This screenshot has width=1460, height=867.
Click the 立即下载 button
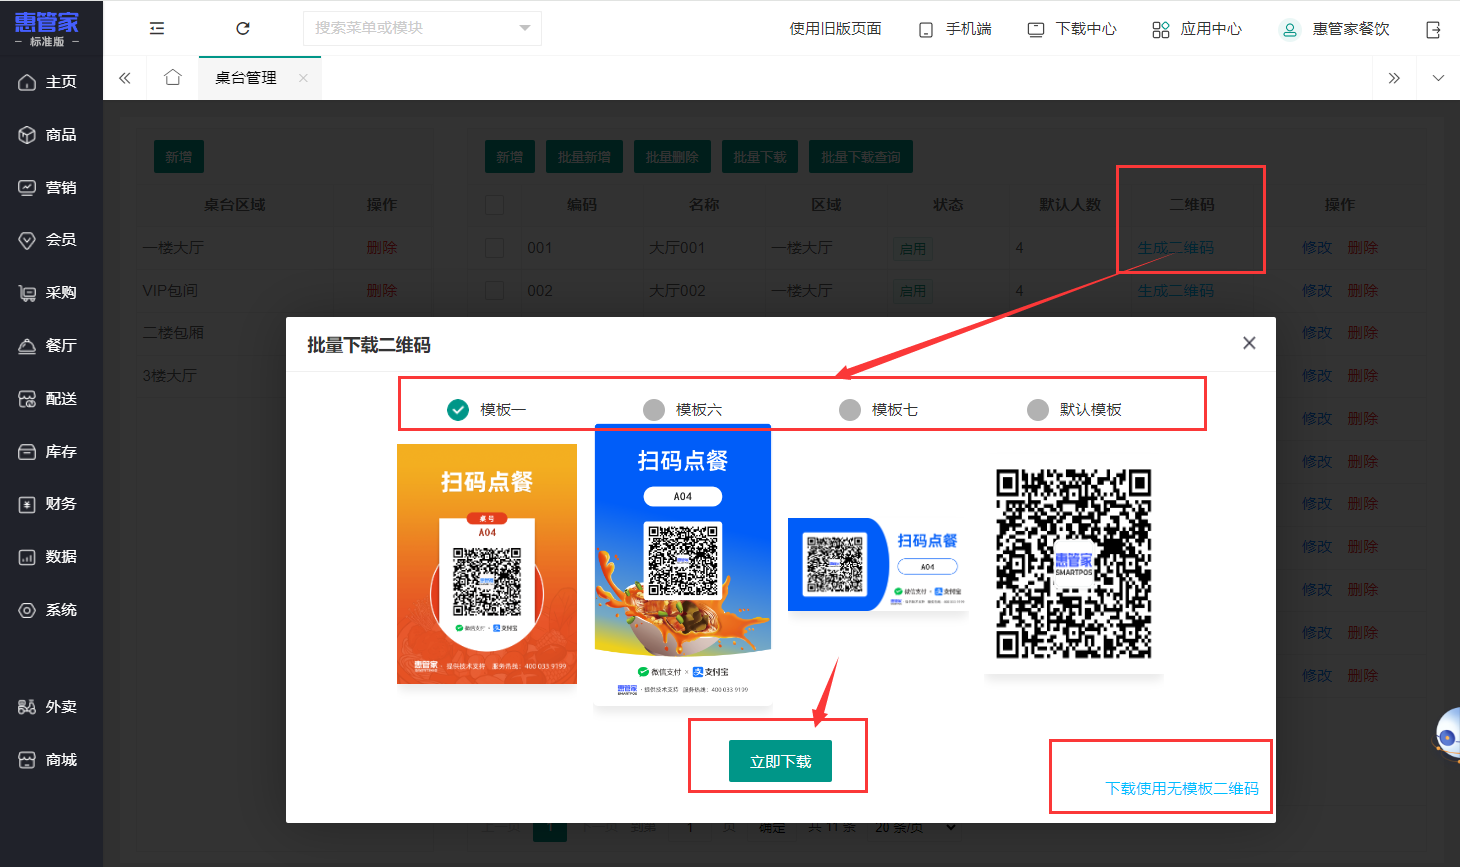(x=780, y=761)
